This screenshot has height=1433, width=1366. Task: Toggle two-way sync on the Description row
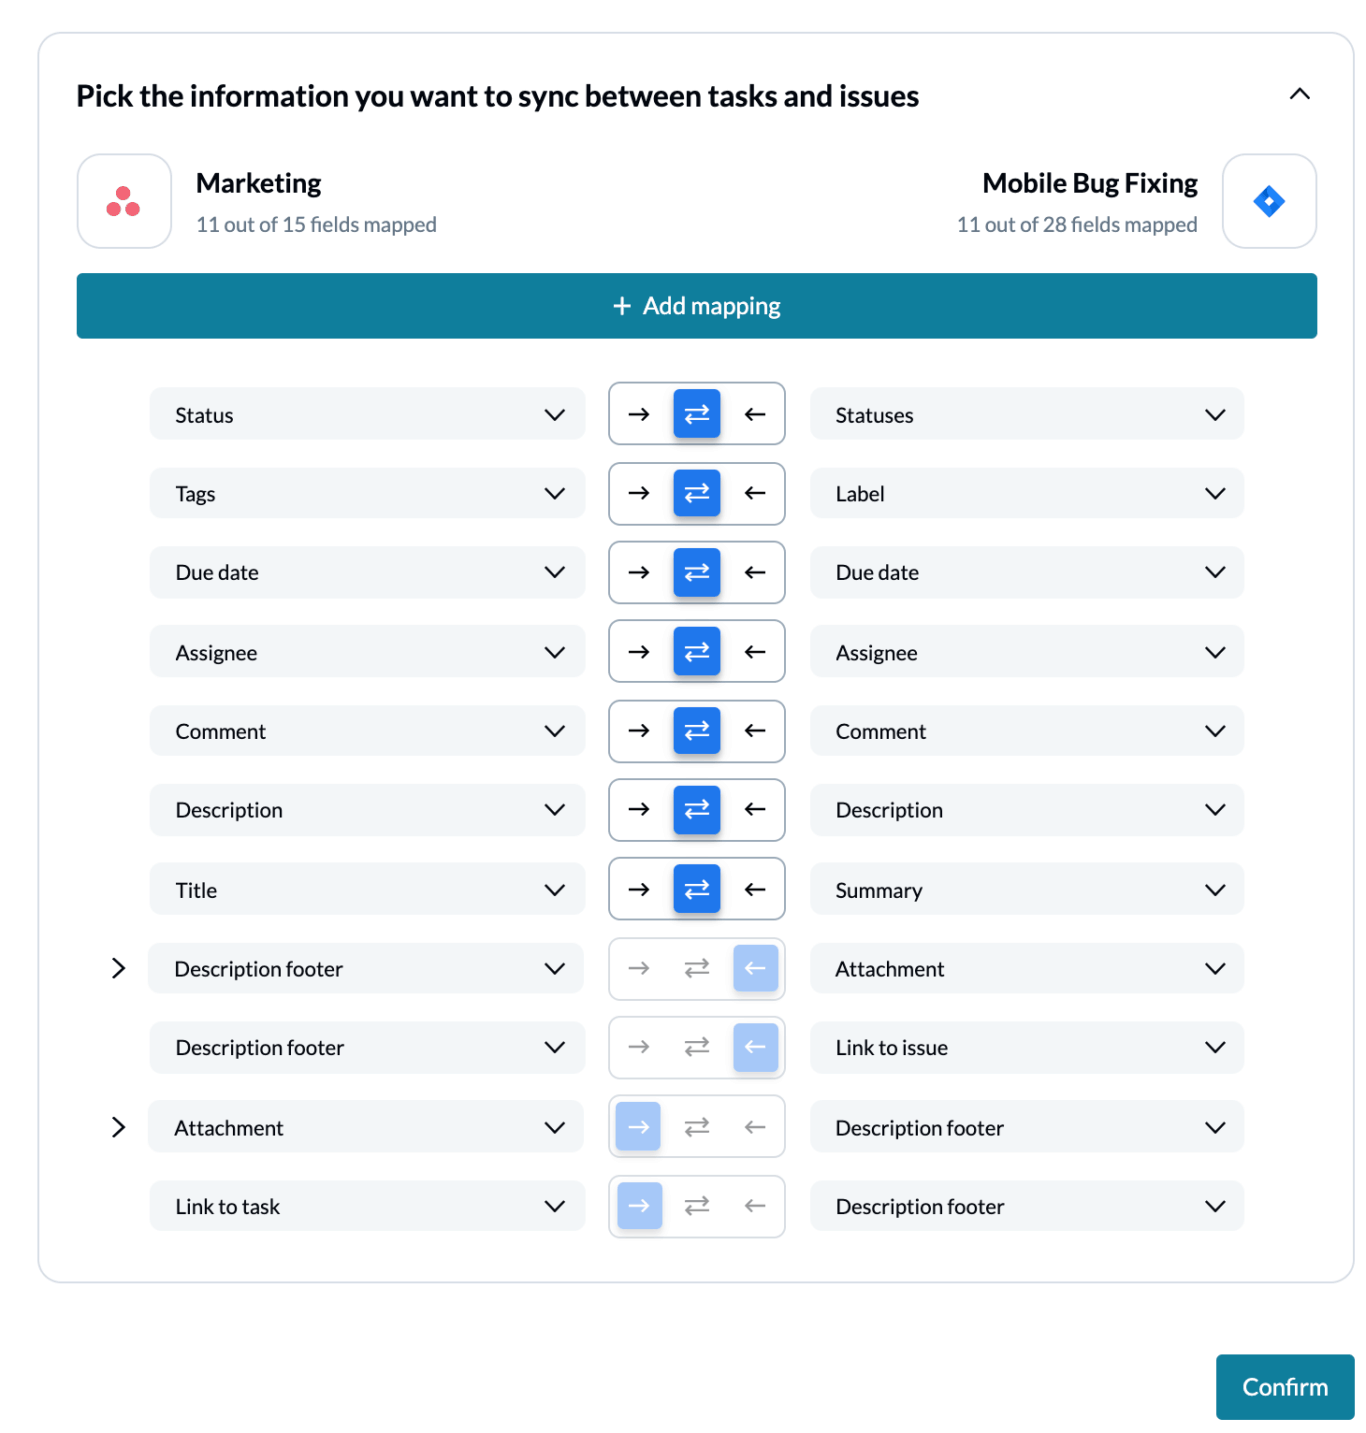coord(697,809)
